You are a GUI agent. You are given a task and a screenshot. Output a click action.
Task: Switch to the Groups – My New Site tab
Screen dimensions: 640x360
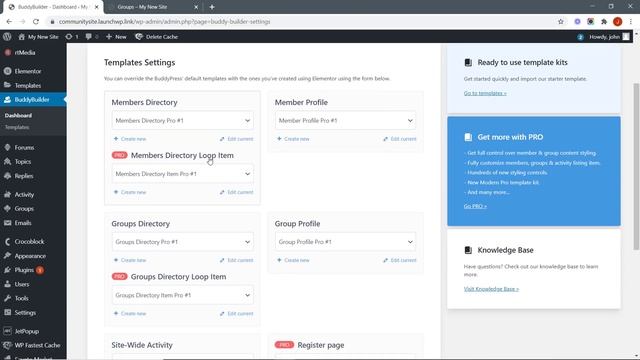click(x=152, y=7)
